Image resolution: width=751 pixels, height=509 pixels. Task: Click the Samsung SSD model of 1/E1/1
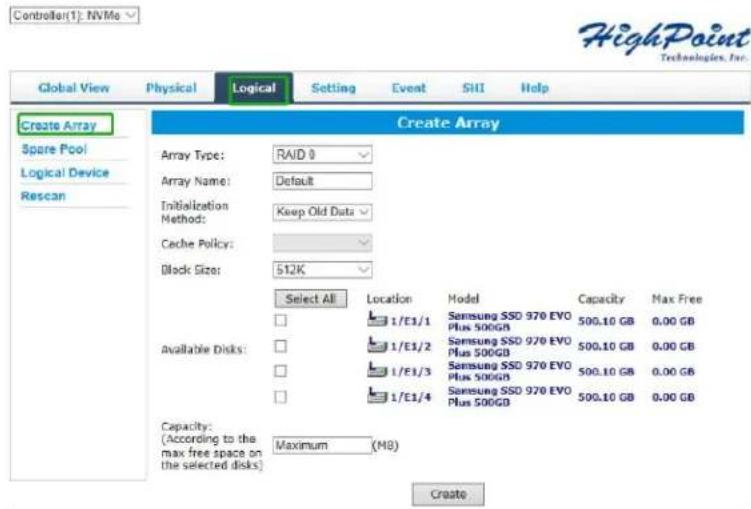(509, 321)
